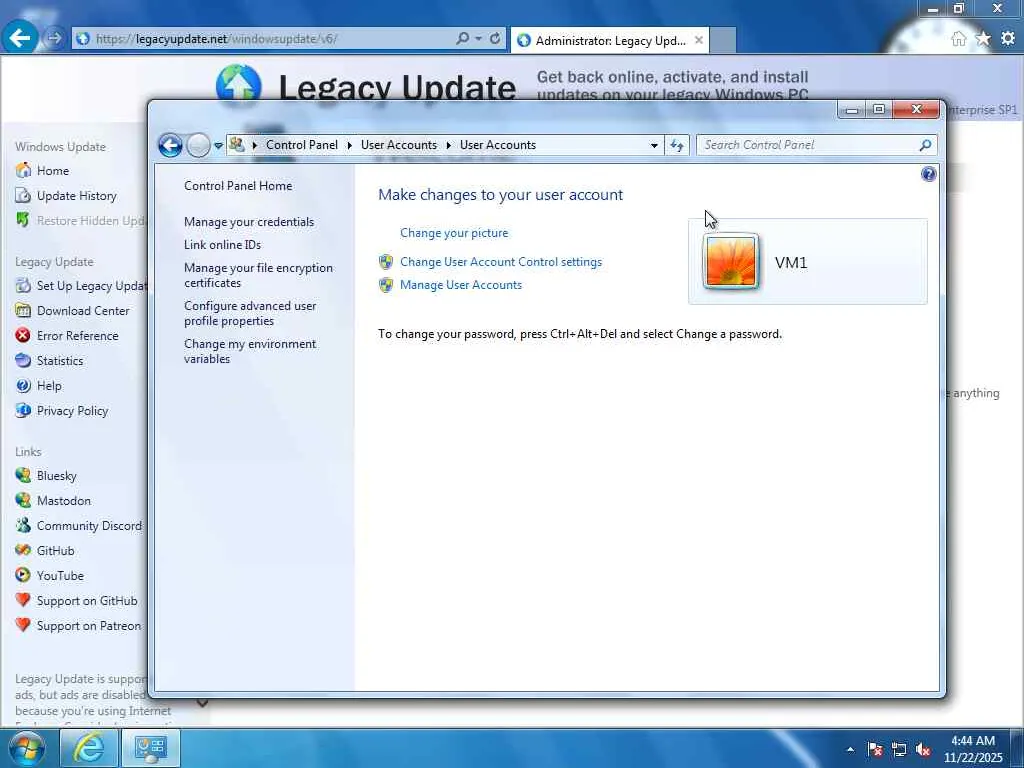Image resolution: width=1024 pixels, height=768 pixels.
Task: Open a new tab in Internet Explorer
Action: tap(723, 40)
